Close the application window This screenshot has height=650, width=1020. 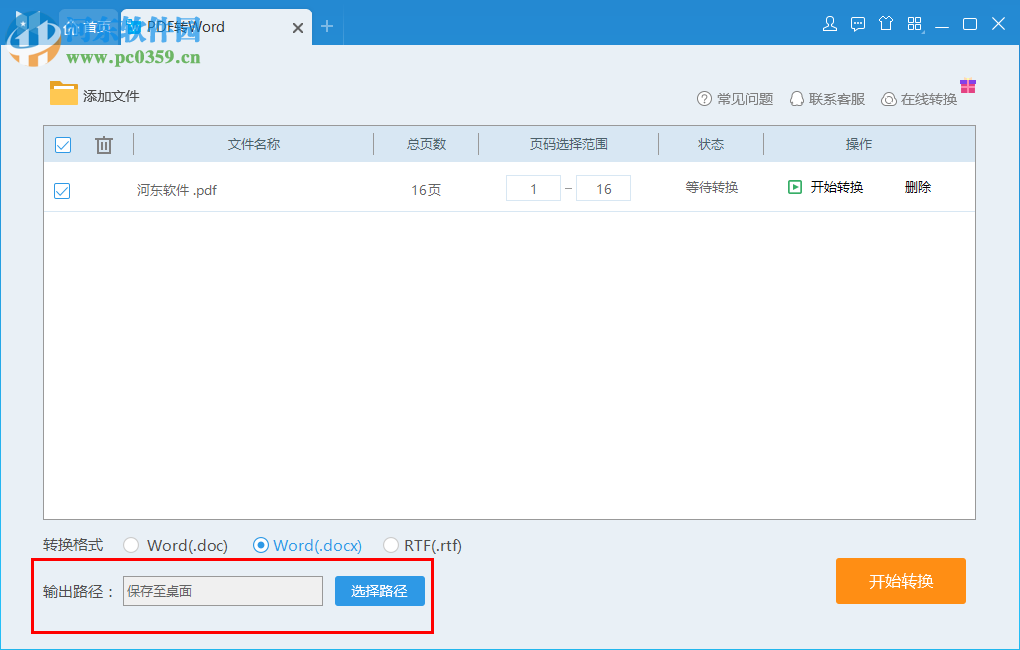coord(999,24)
